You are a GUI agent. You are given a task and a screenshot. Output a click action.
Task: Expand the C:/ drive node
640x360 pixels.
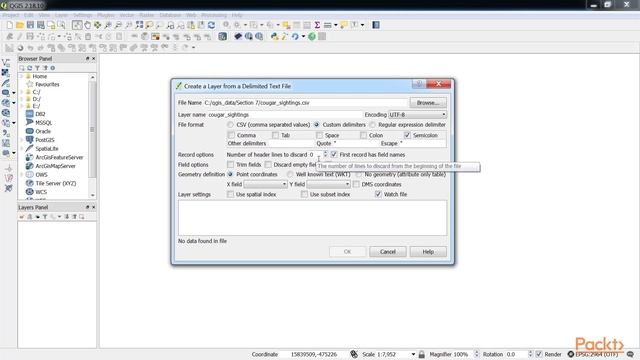coord(22,92)
